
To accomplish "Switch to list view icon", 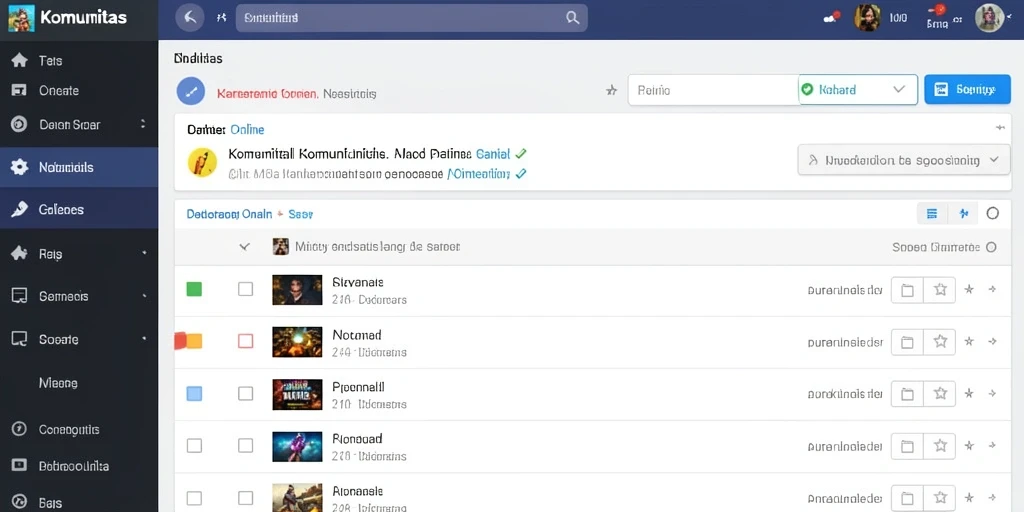I will click(932, 213).
